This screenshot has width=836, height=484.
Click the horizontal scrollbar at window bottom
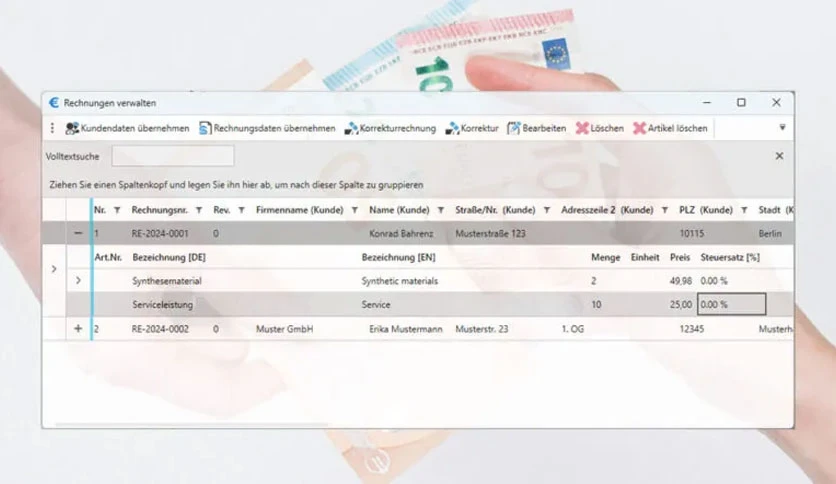(x=192, y=424)
